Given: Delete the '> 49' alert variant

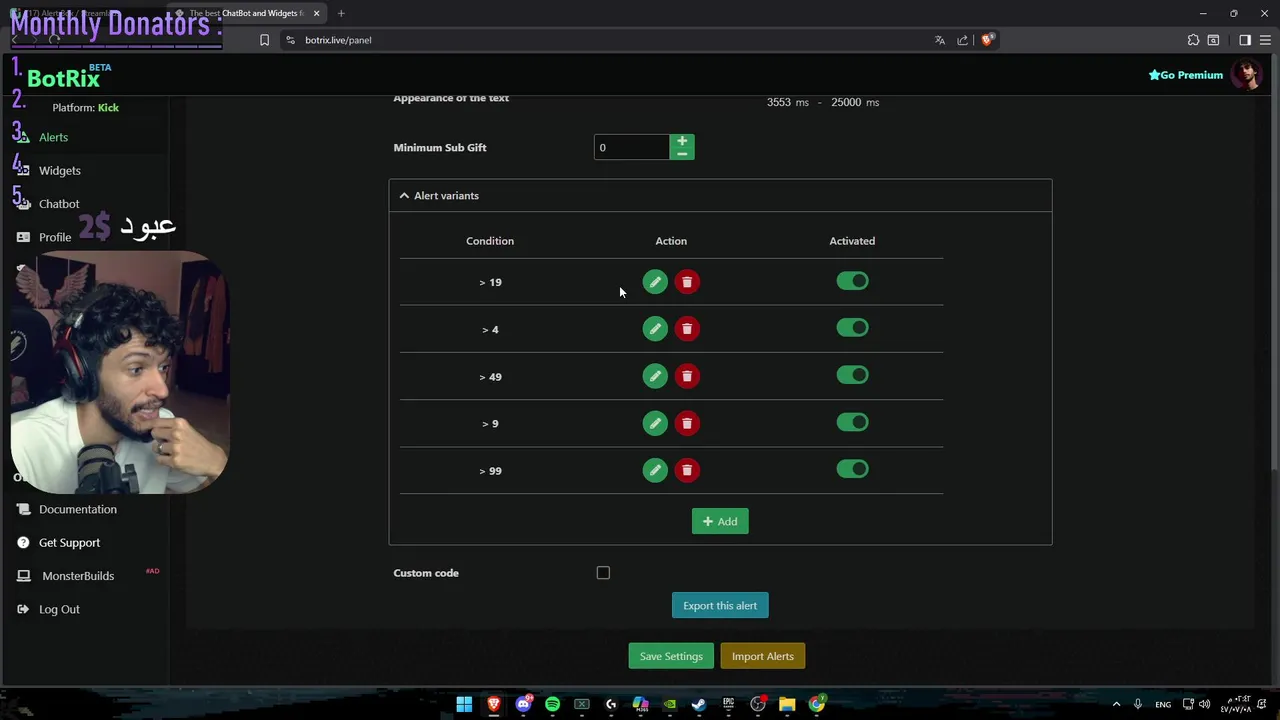Looking at the screenshot, I should point(687,376).
